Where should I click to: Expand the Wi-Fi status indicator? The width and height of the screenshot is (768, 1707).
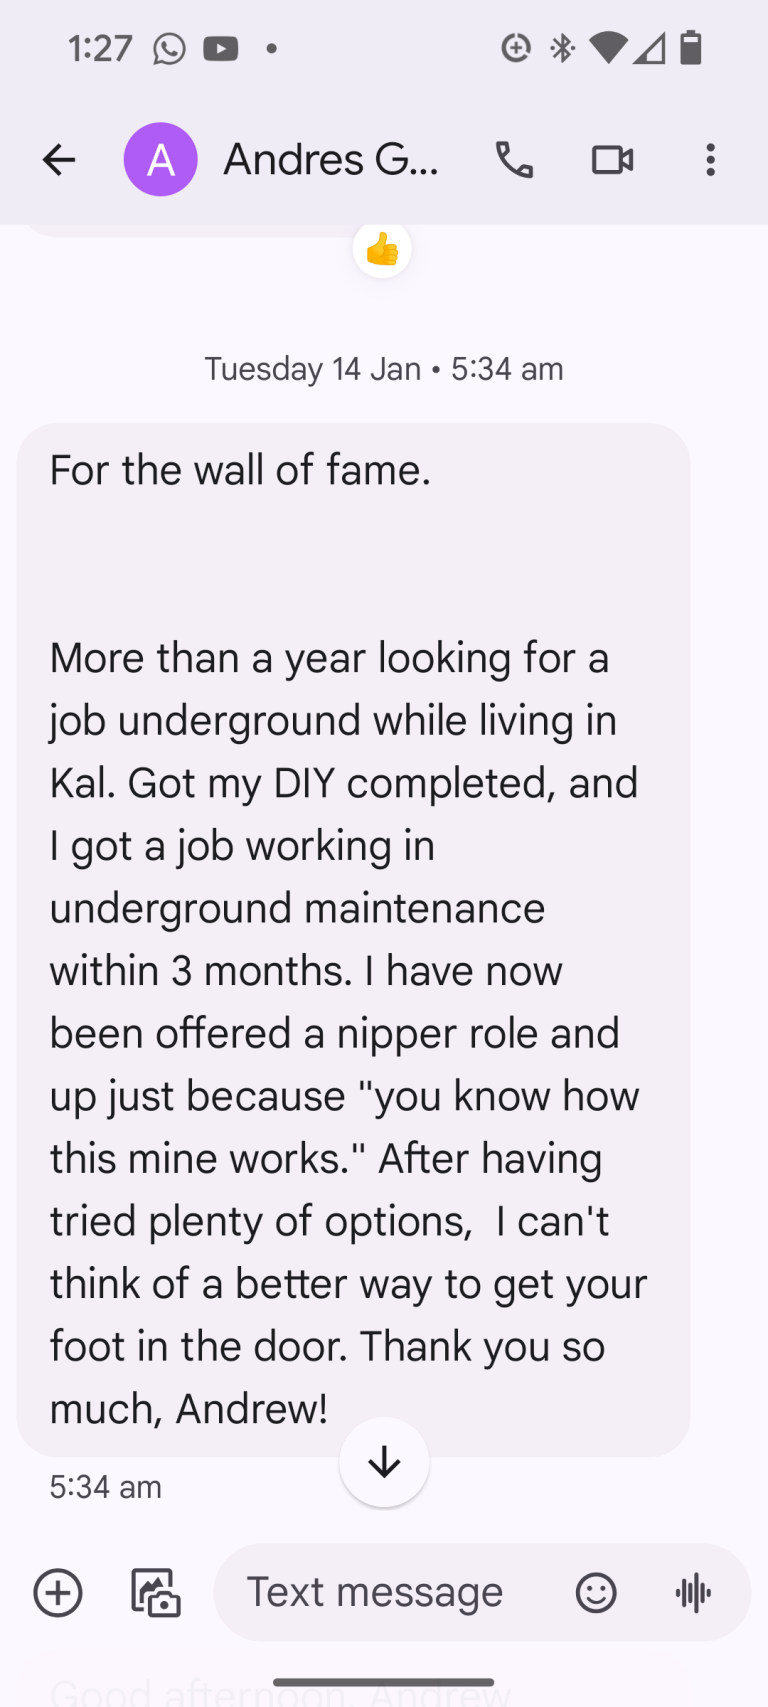(606, 47)
